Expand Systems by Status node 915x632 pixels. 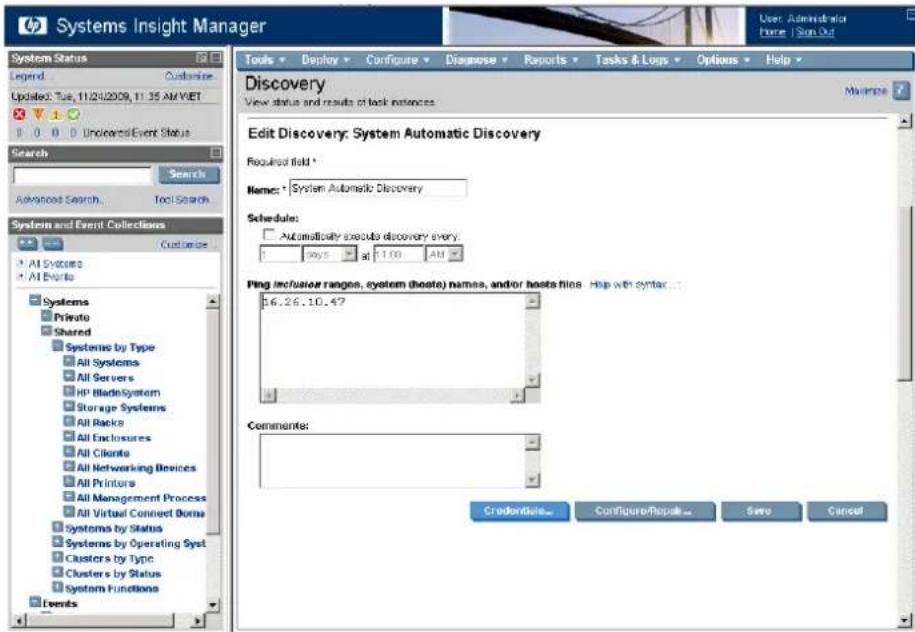coord(58,528)
